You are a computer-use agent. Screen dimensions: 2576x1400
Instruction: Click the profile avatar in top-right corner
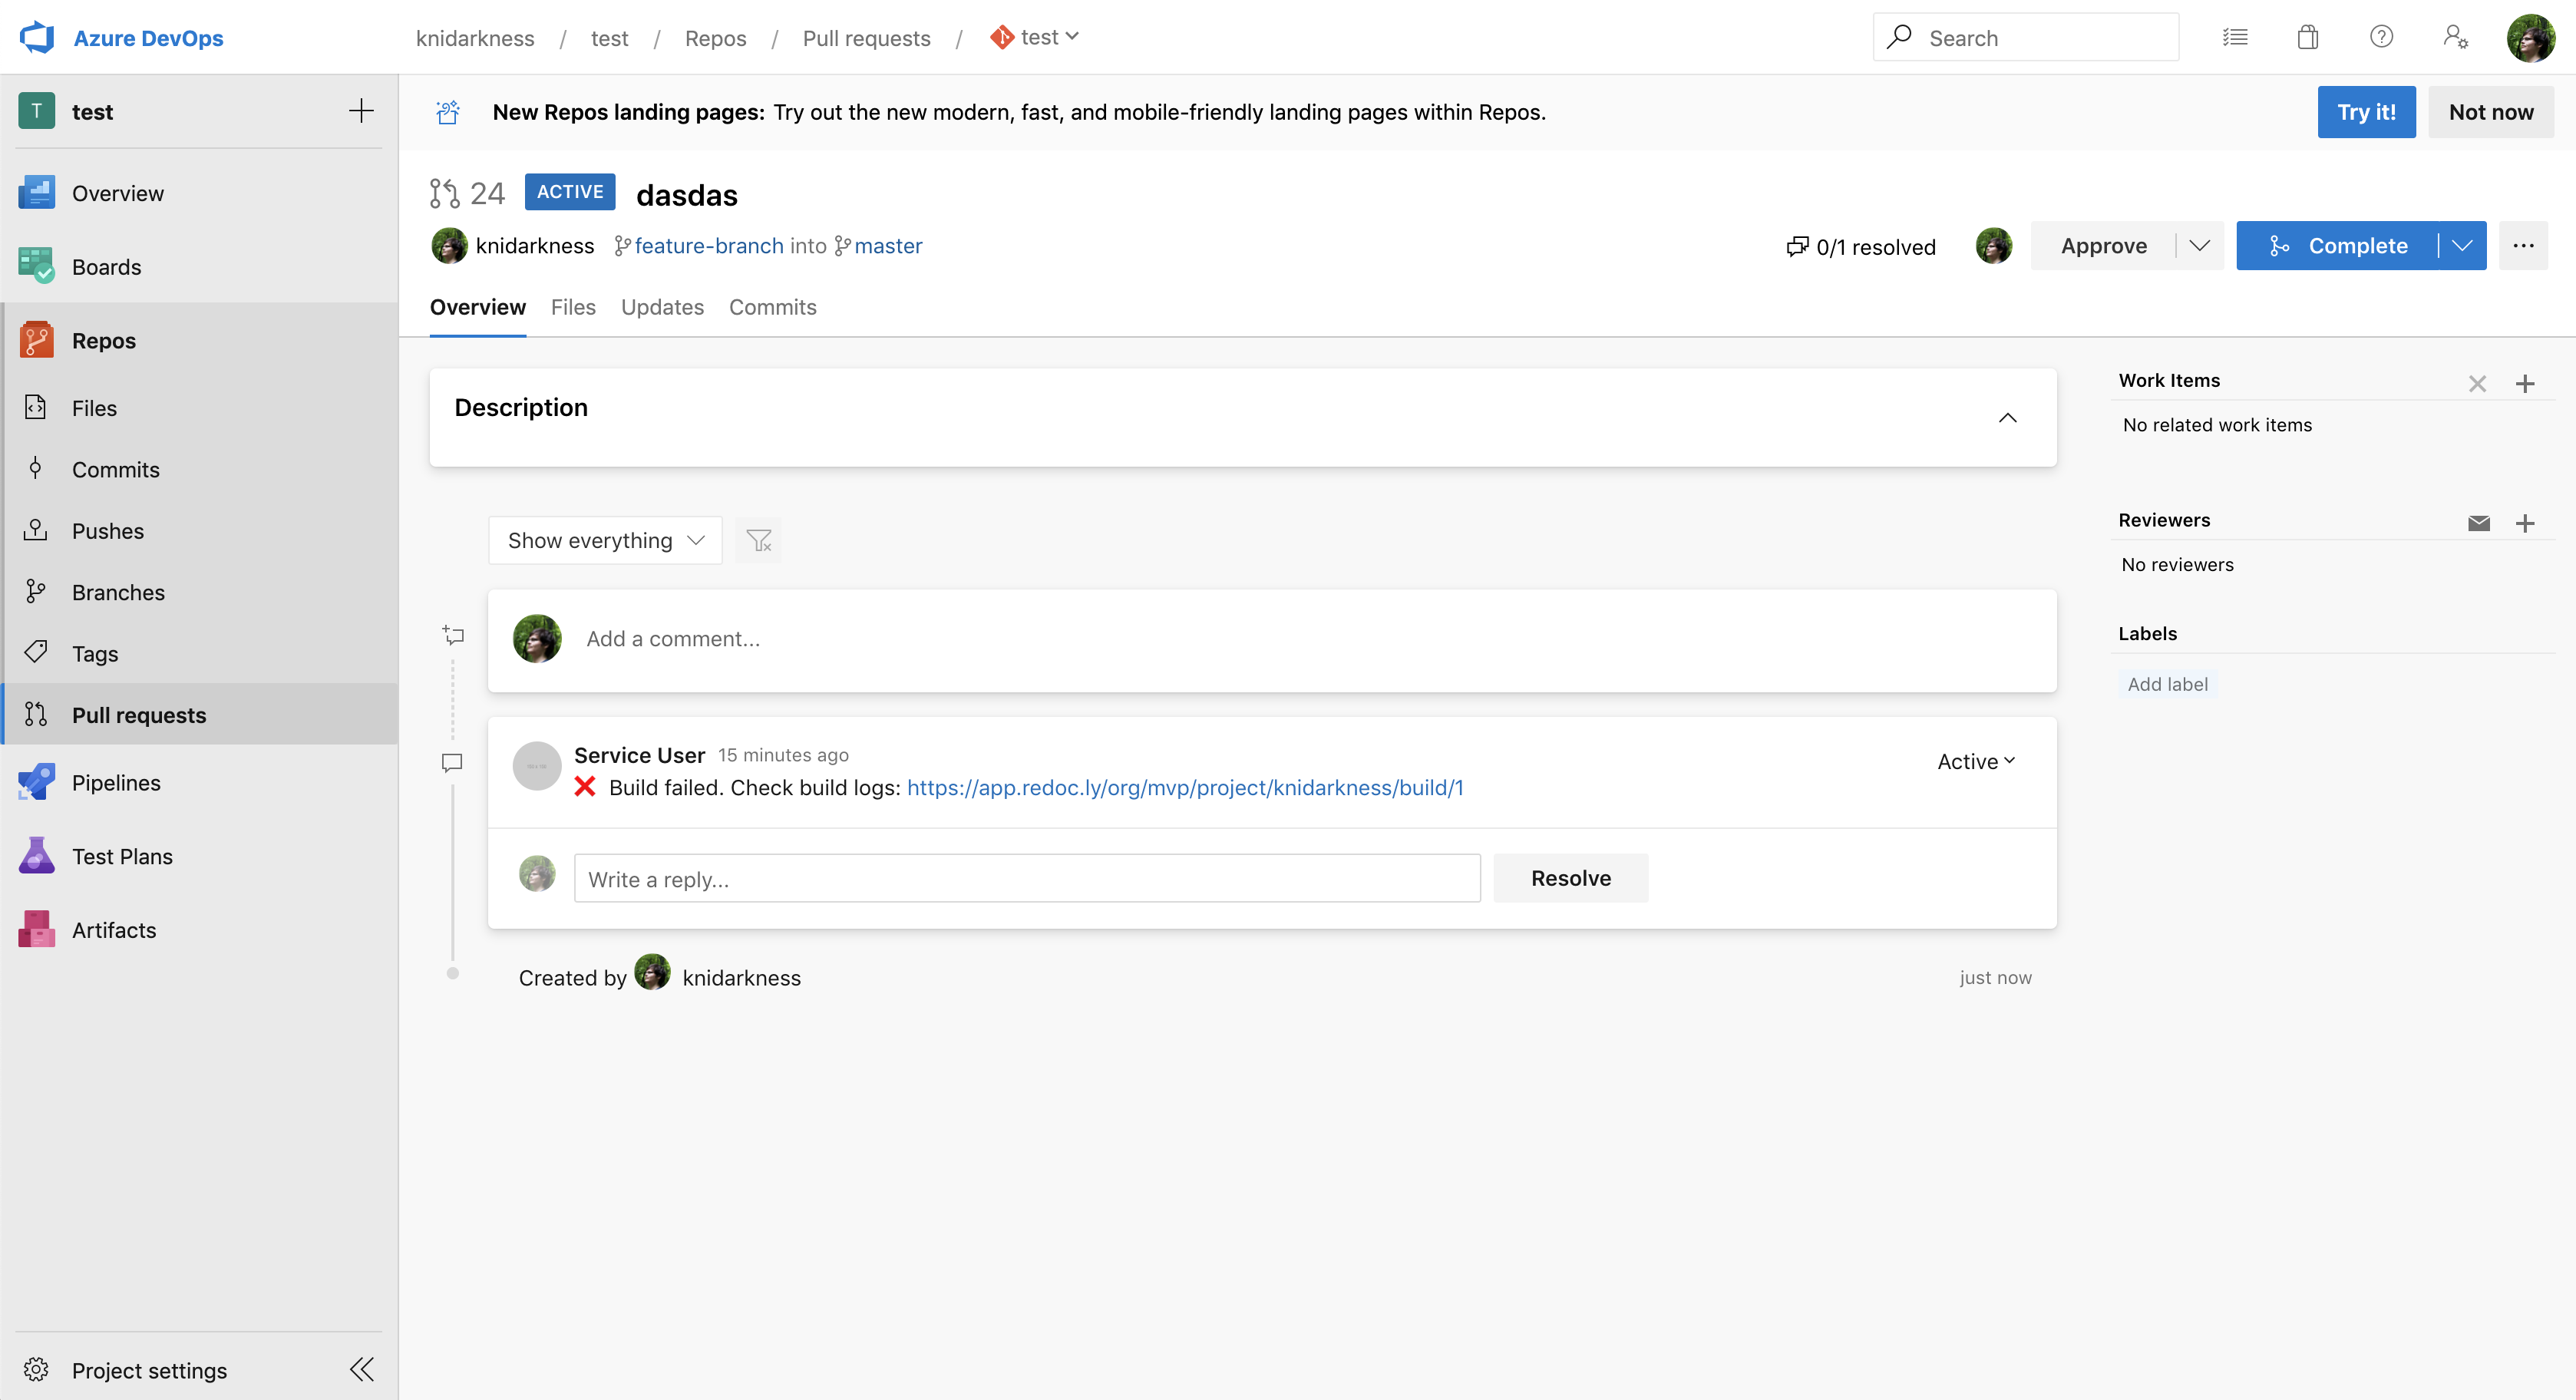coord(2530,37)
